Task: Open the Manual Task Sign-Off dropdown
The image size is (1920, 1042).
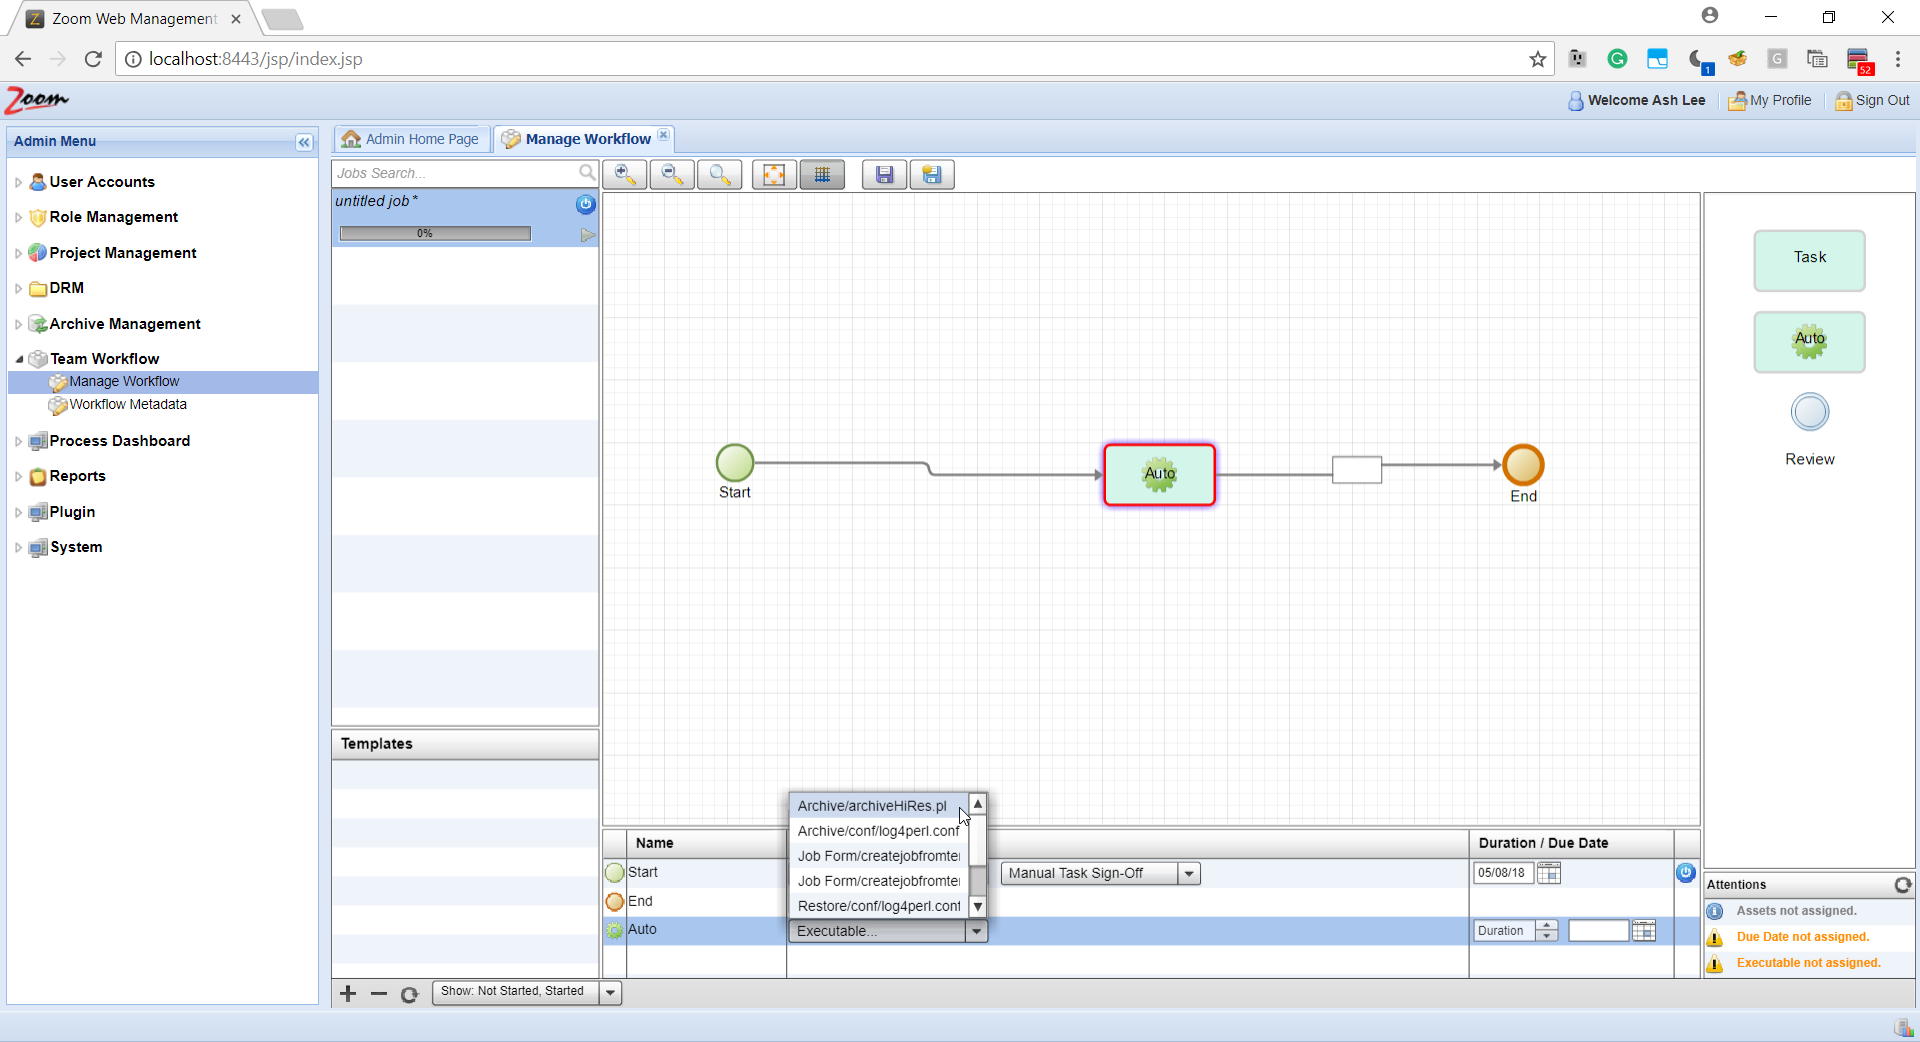Action: (x=1189, y=873)
